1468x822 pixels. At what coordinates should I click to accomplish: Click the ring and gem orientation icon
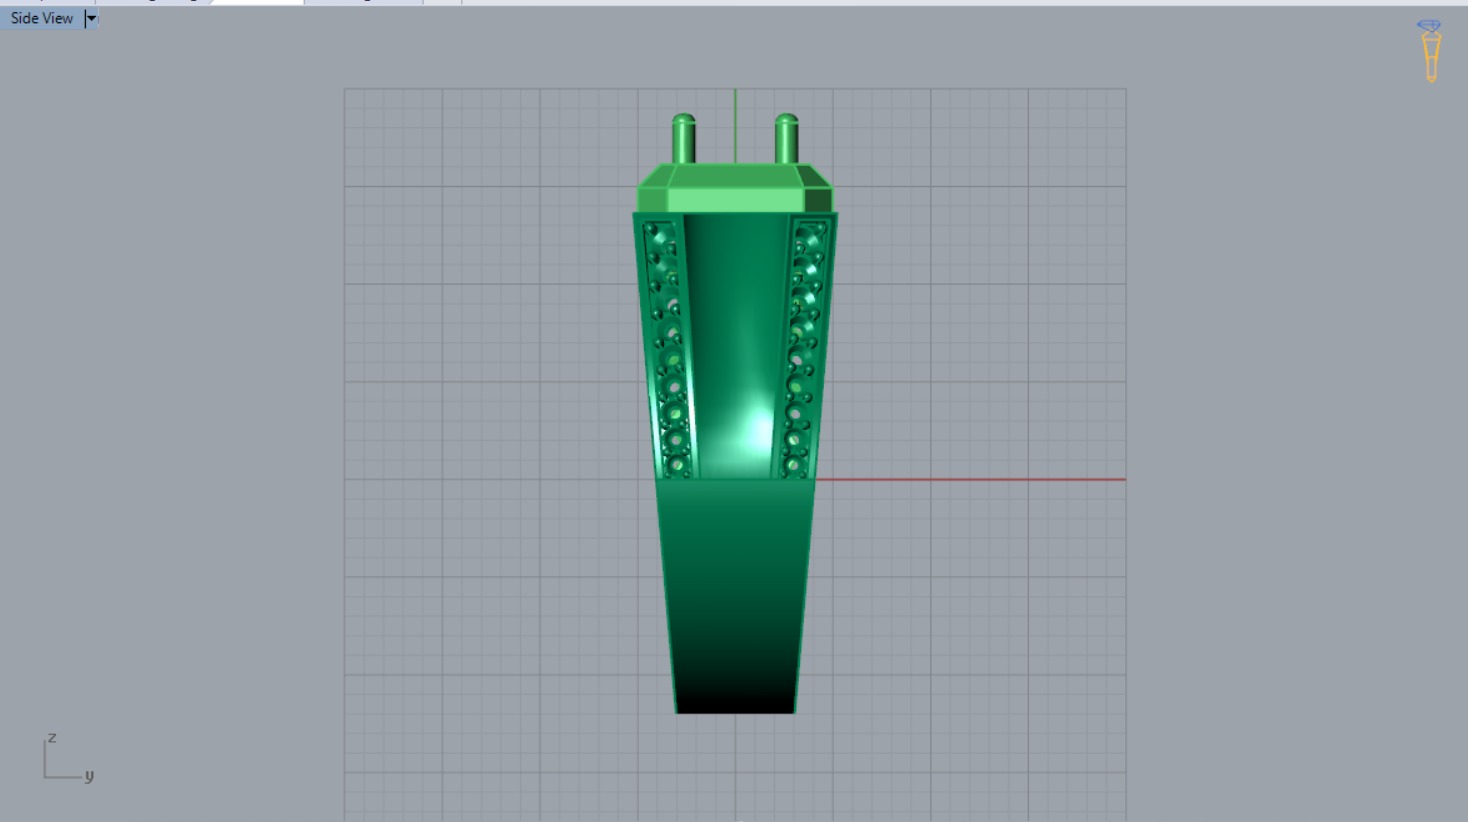tap(1431, 51)
